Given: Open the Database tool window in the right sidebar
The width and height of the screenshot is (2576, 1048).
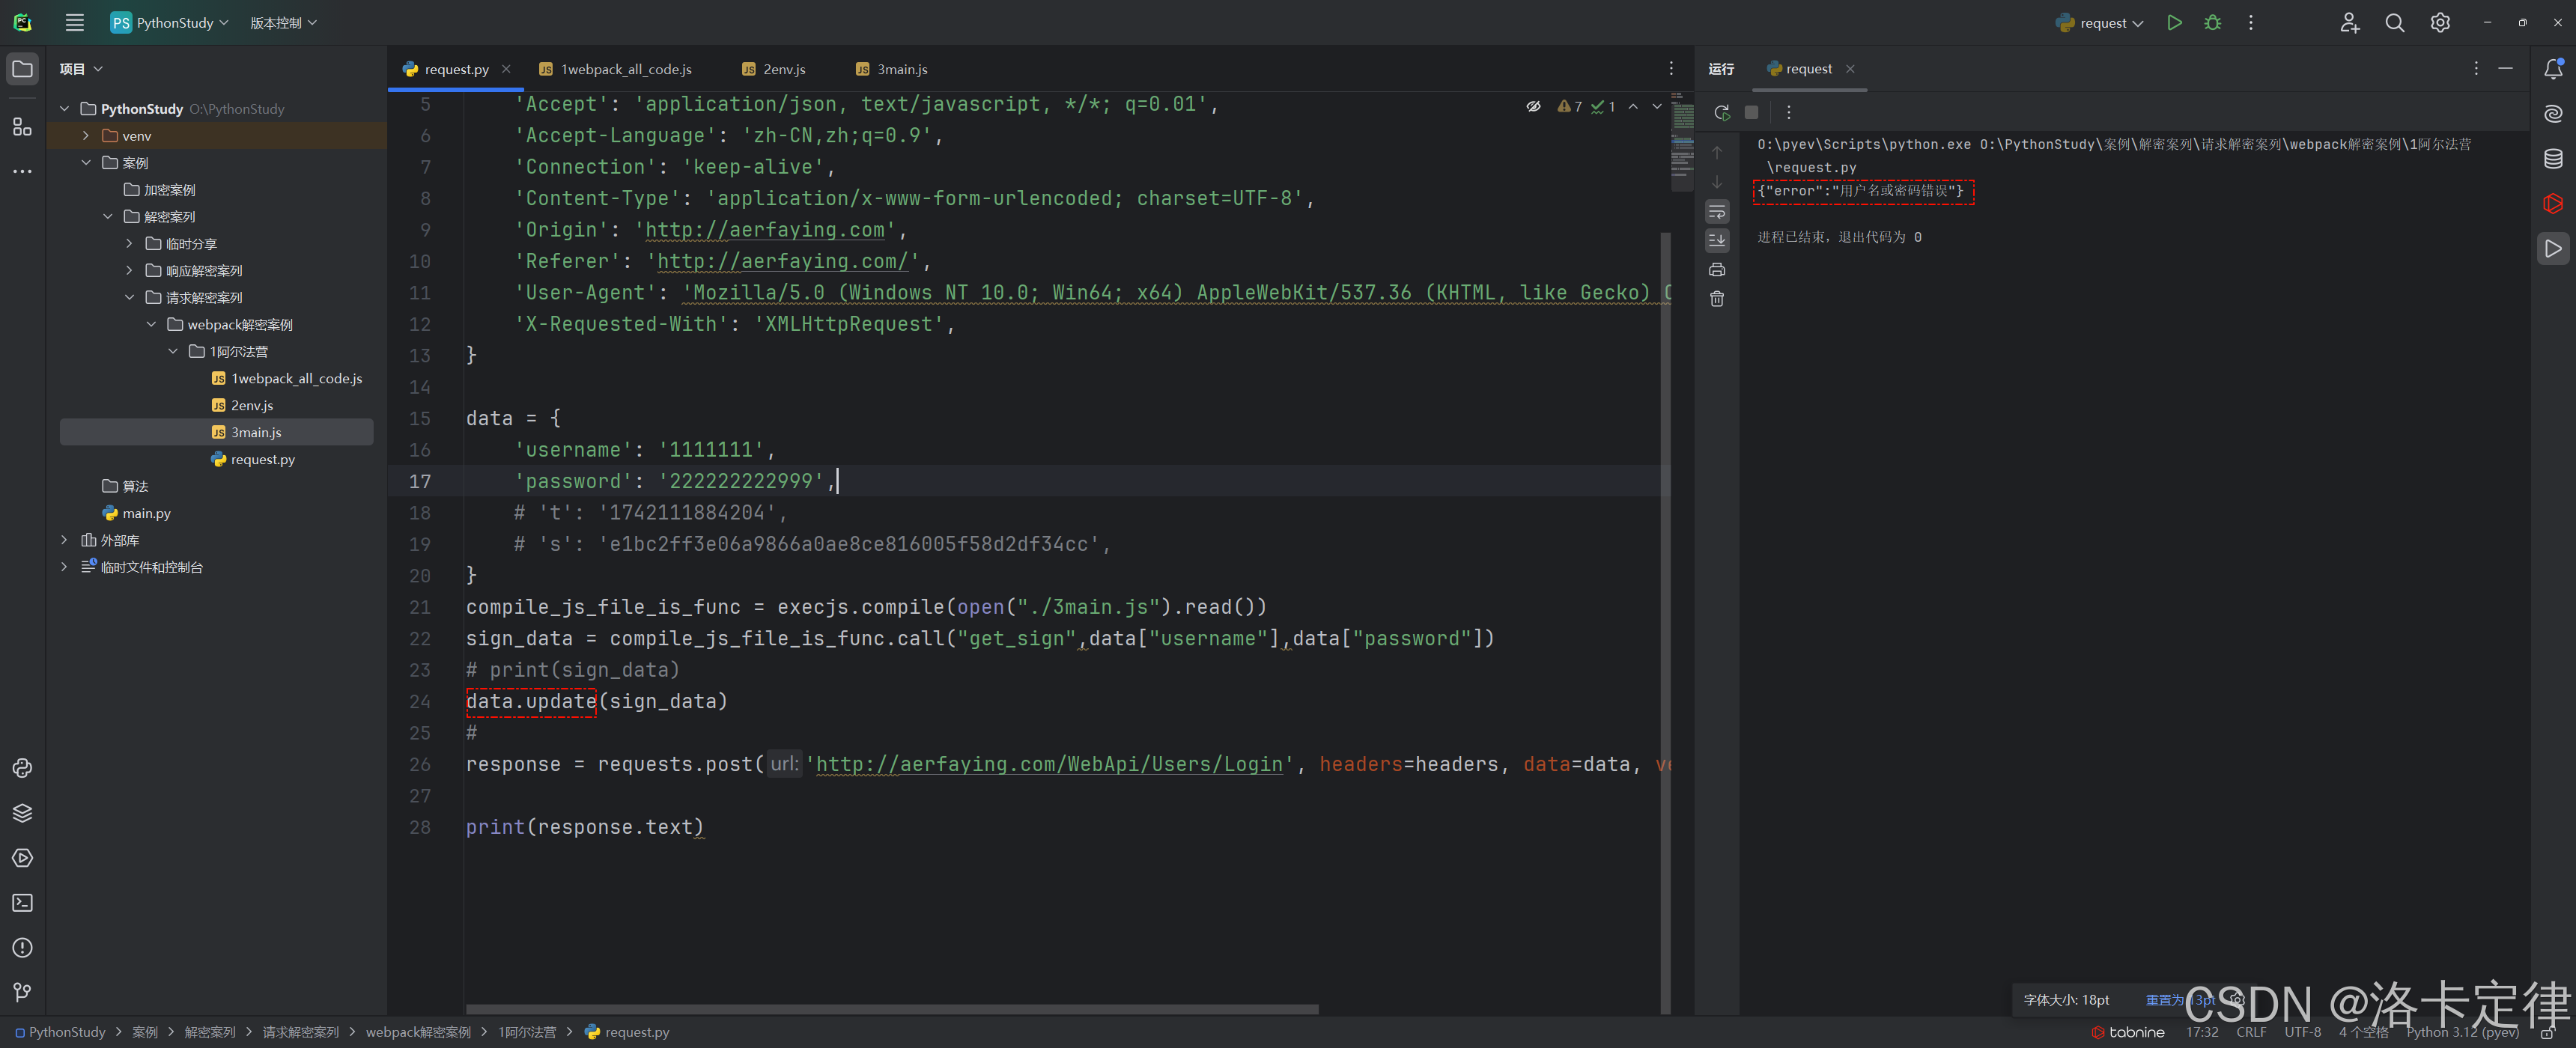Looking at the screenshot, I should pos(2553,158).
